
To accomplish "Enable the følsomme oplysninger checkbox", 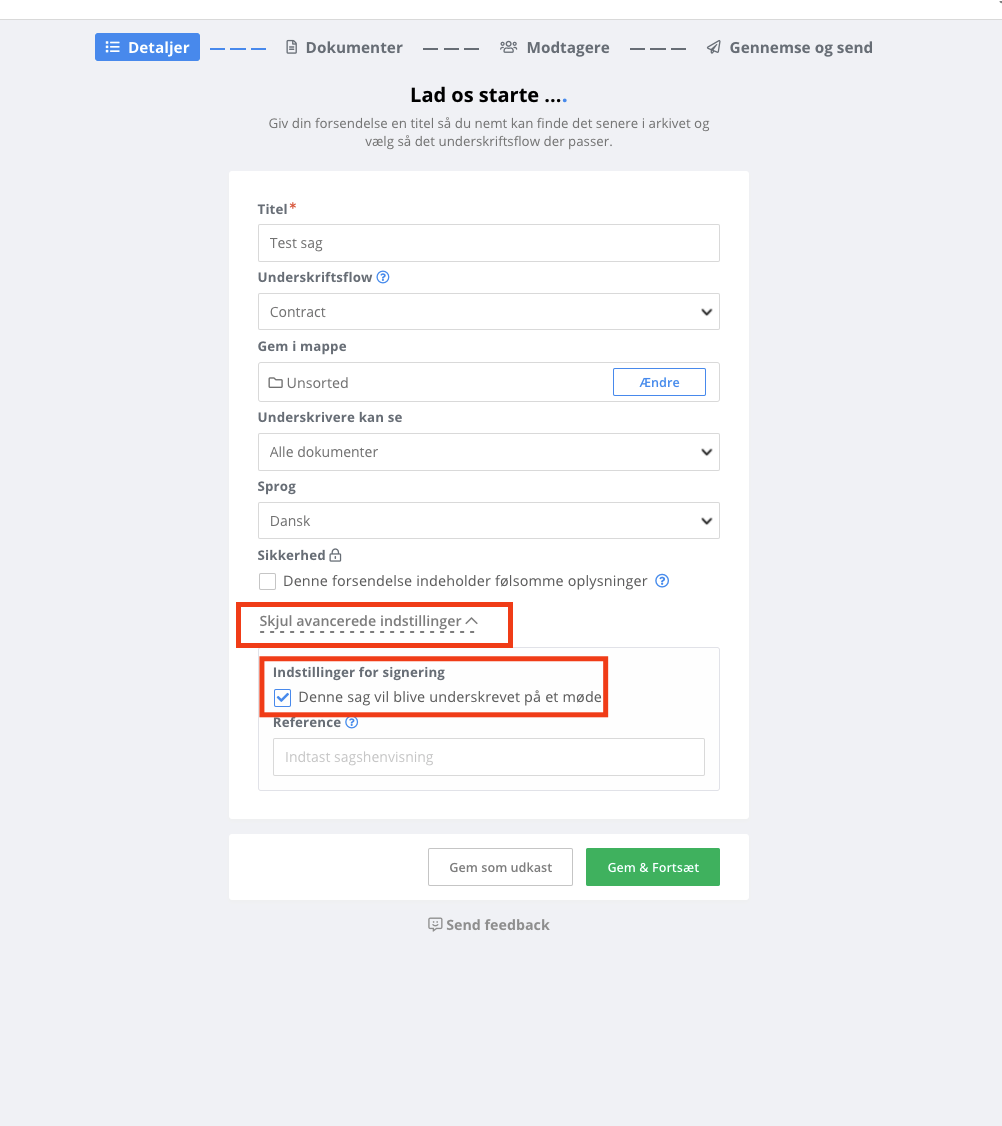I will [x=267, y=581].
